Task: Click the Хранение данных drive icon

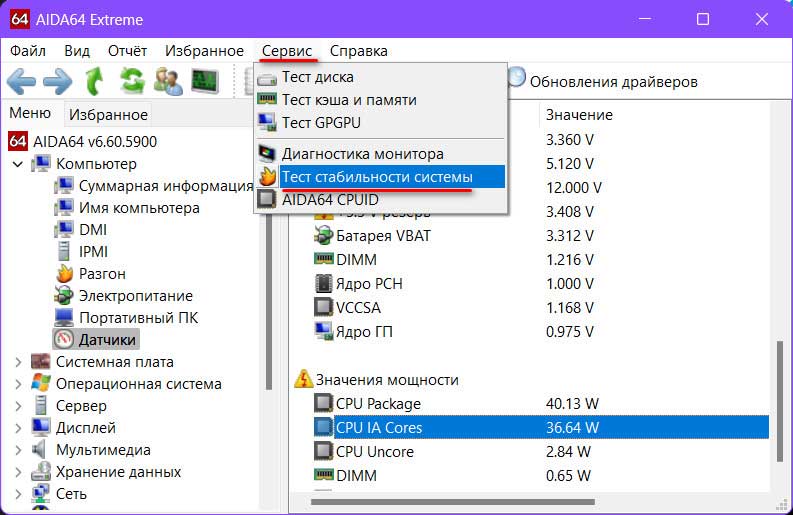Action: point(40,471)
